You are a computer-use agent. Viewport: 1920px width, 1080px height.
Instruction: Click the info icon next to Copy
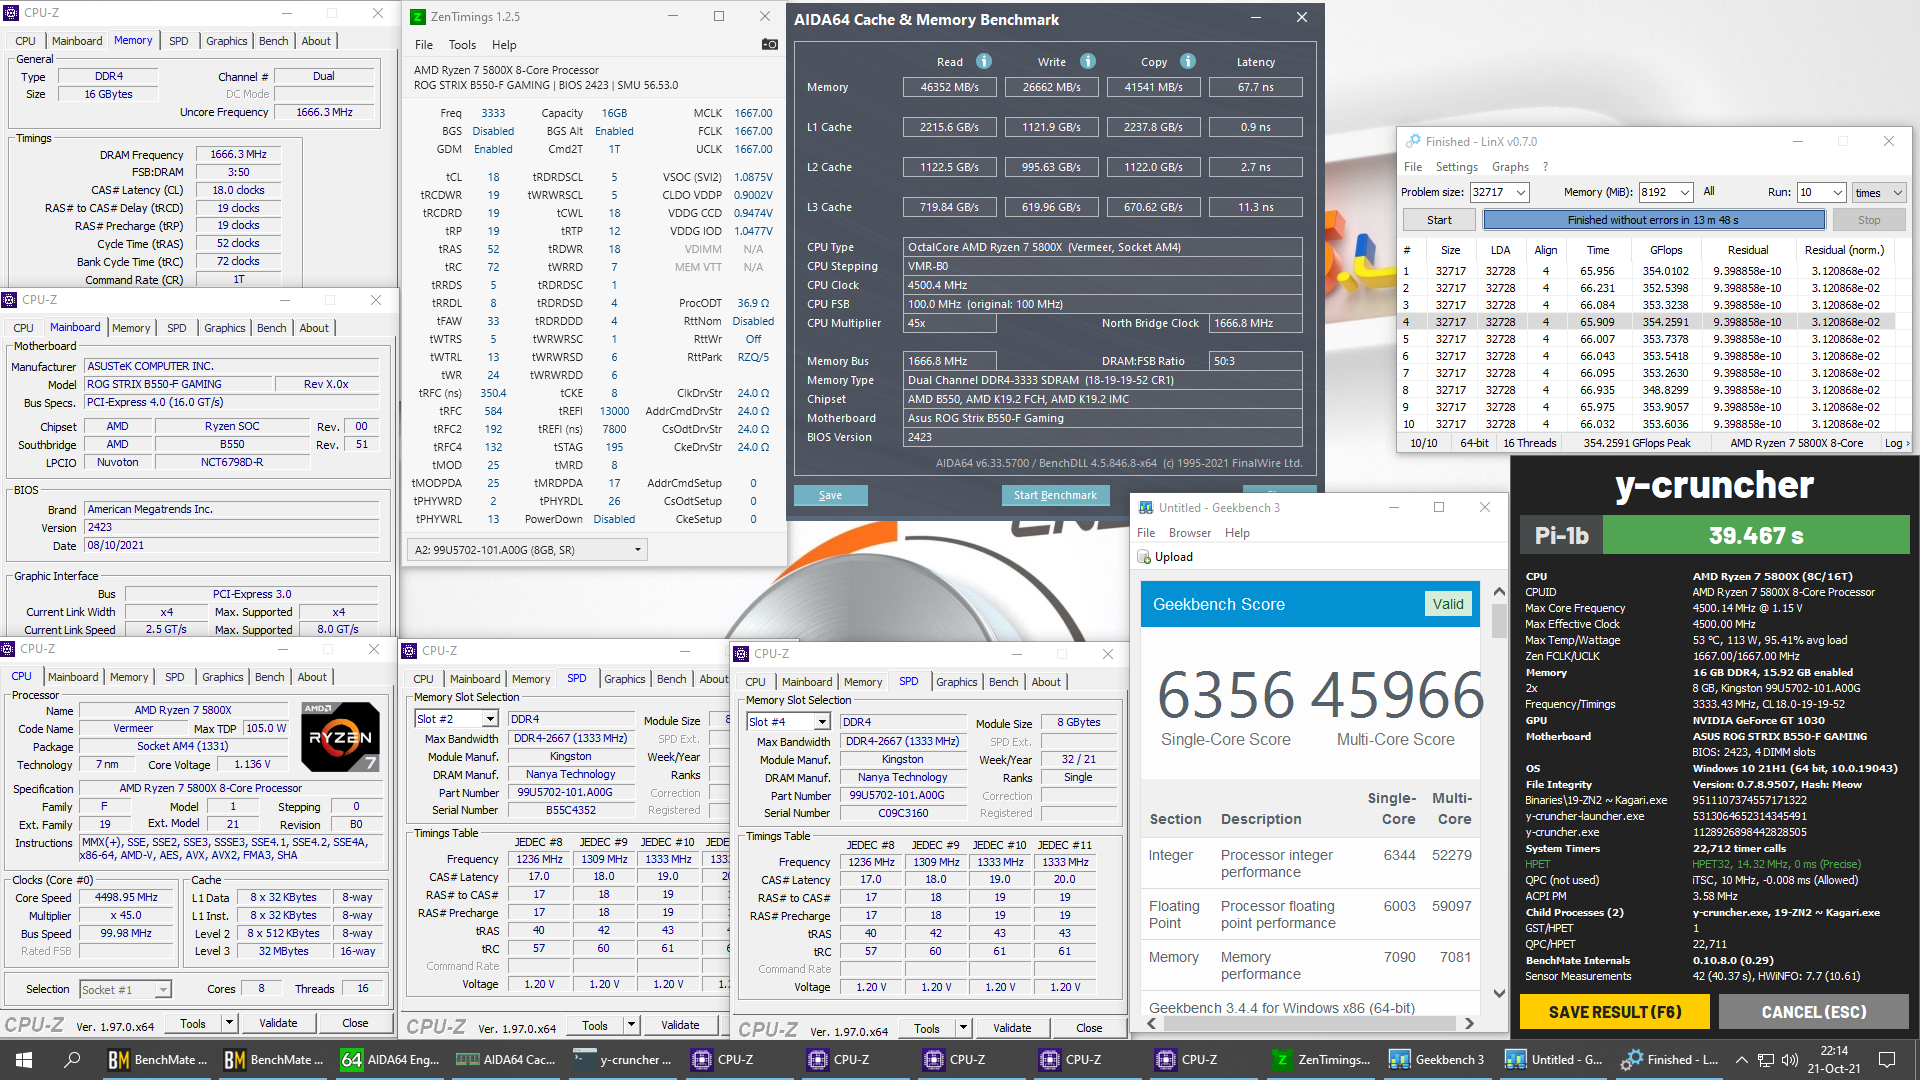click(x=1188, y=61)
